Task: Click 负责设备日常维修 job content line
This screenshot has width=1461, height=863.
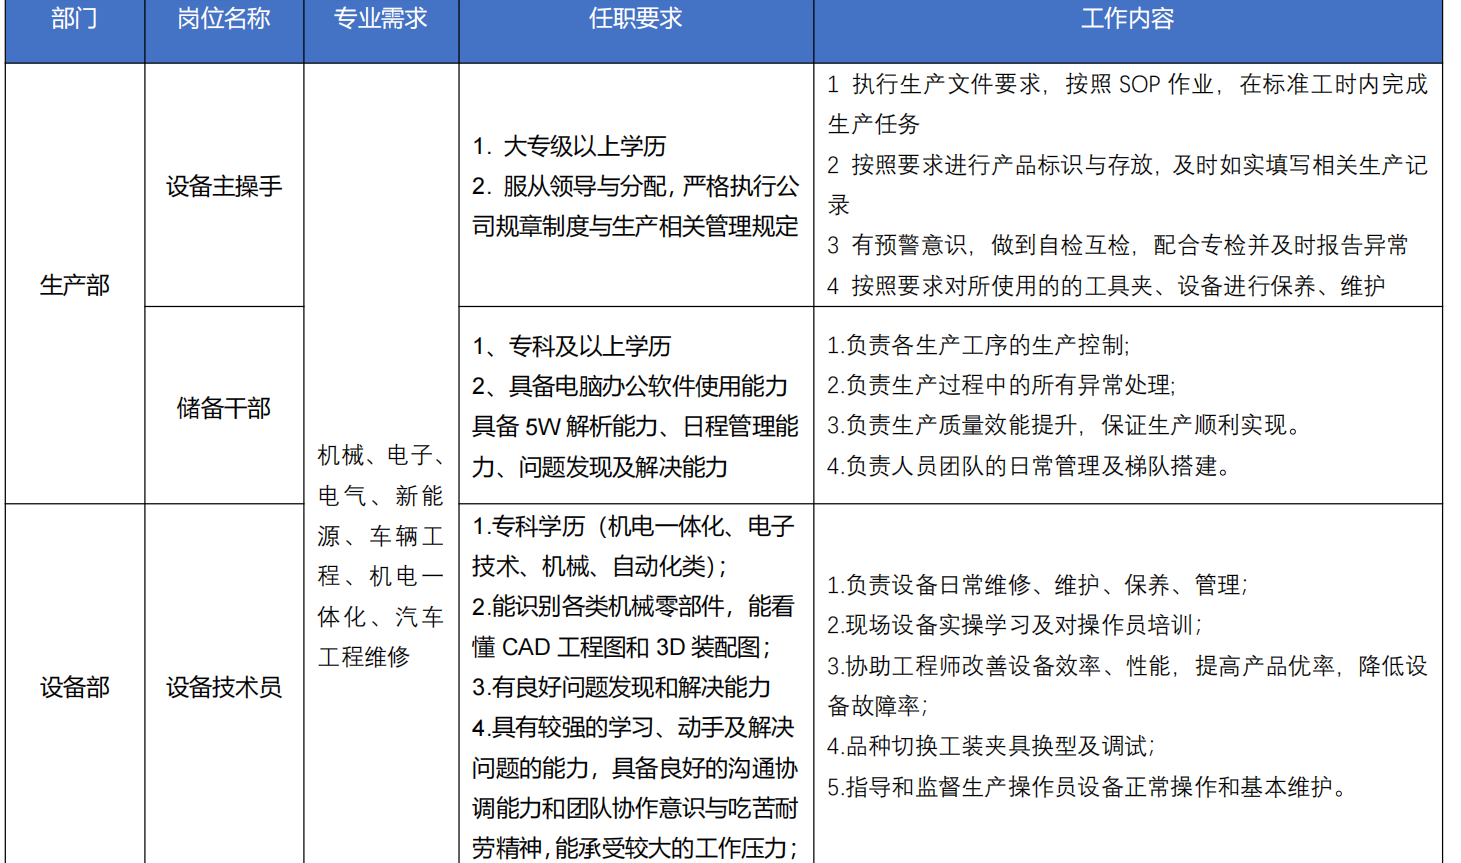Action: pos(1037,585)
